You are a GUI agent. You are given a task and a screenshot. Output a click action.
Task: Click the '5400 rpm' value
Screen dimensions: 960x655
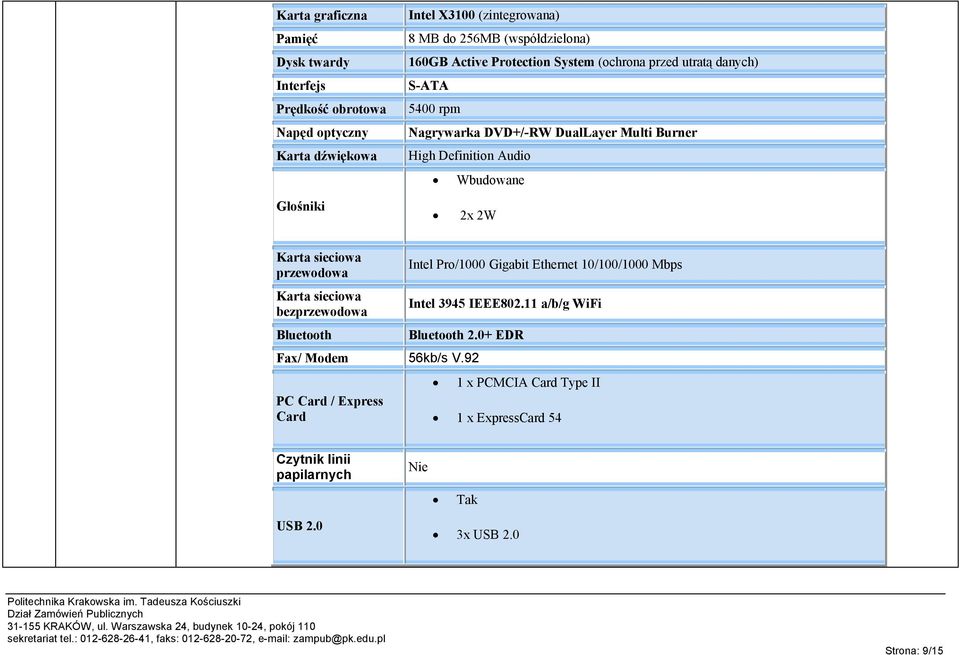pyautogui.click(x=434, y=109)
